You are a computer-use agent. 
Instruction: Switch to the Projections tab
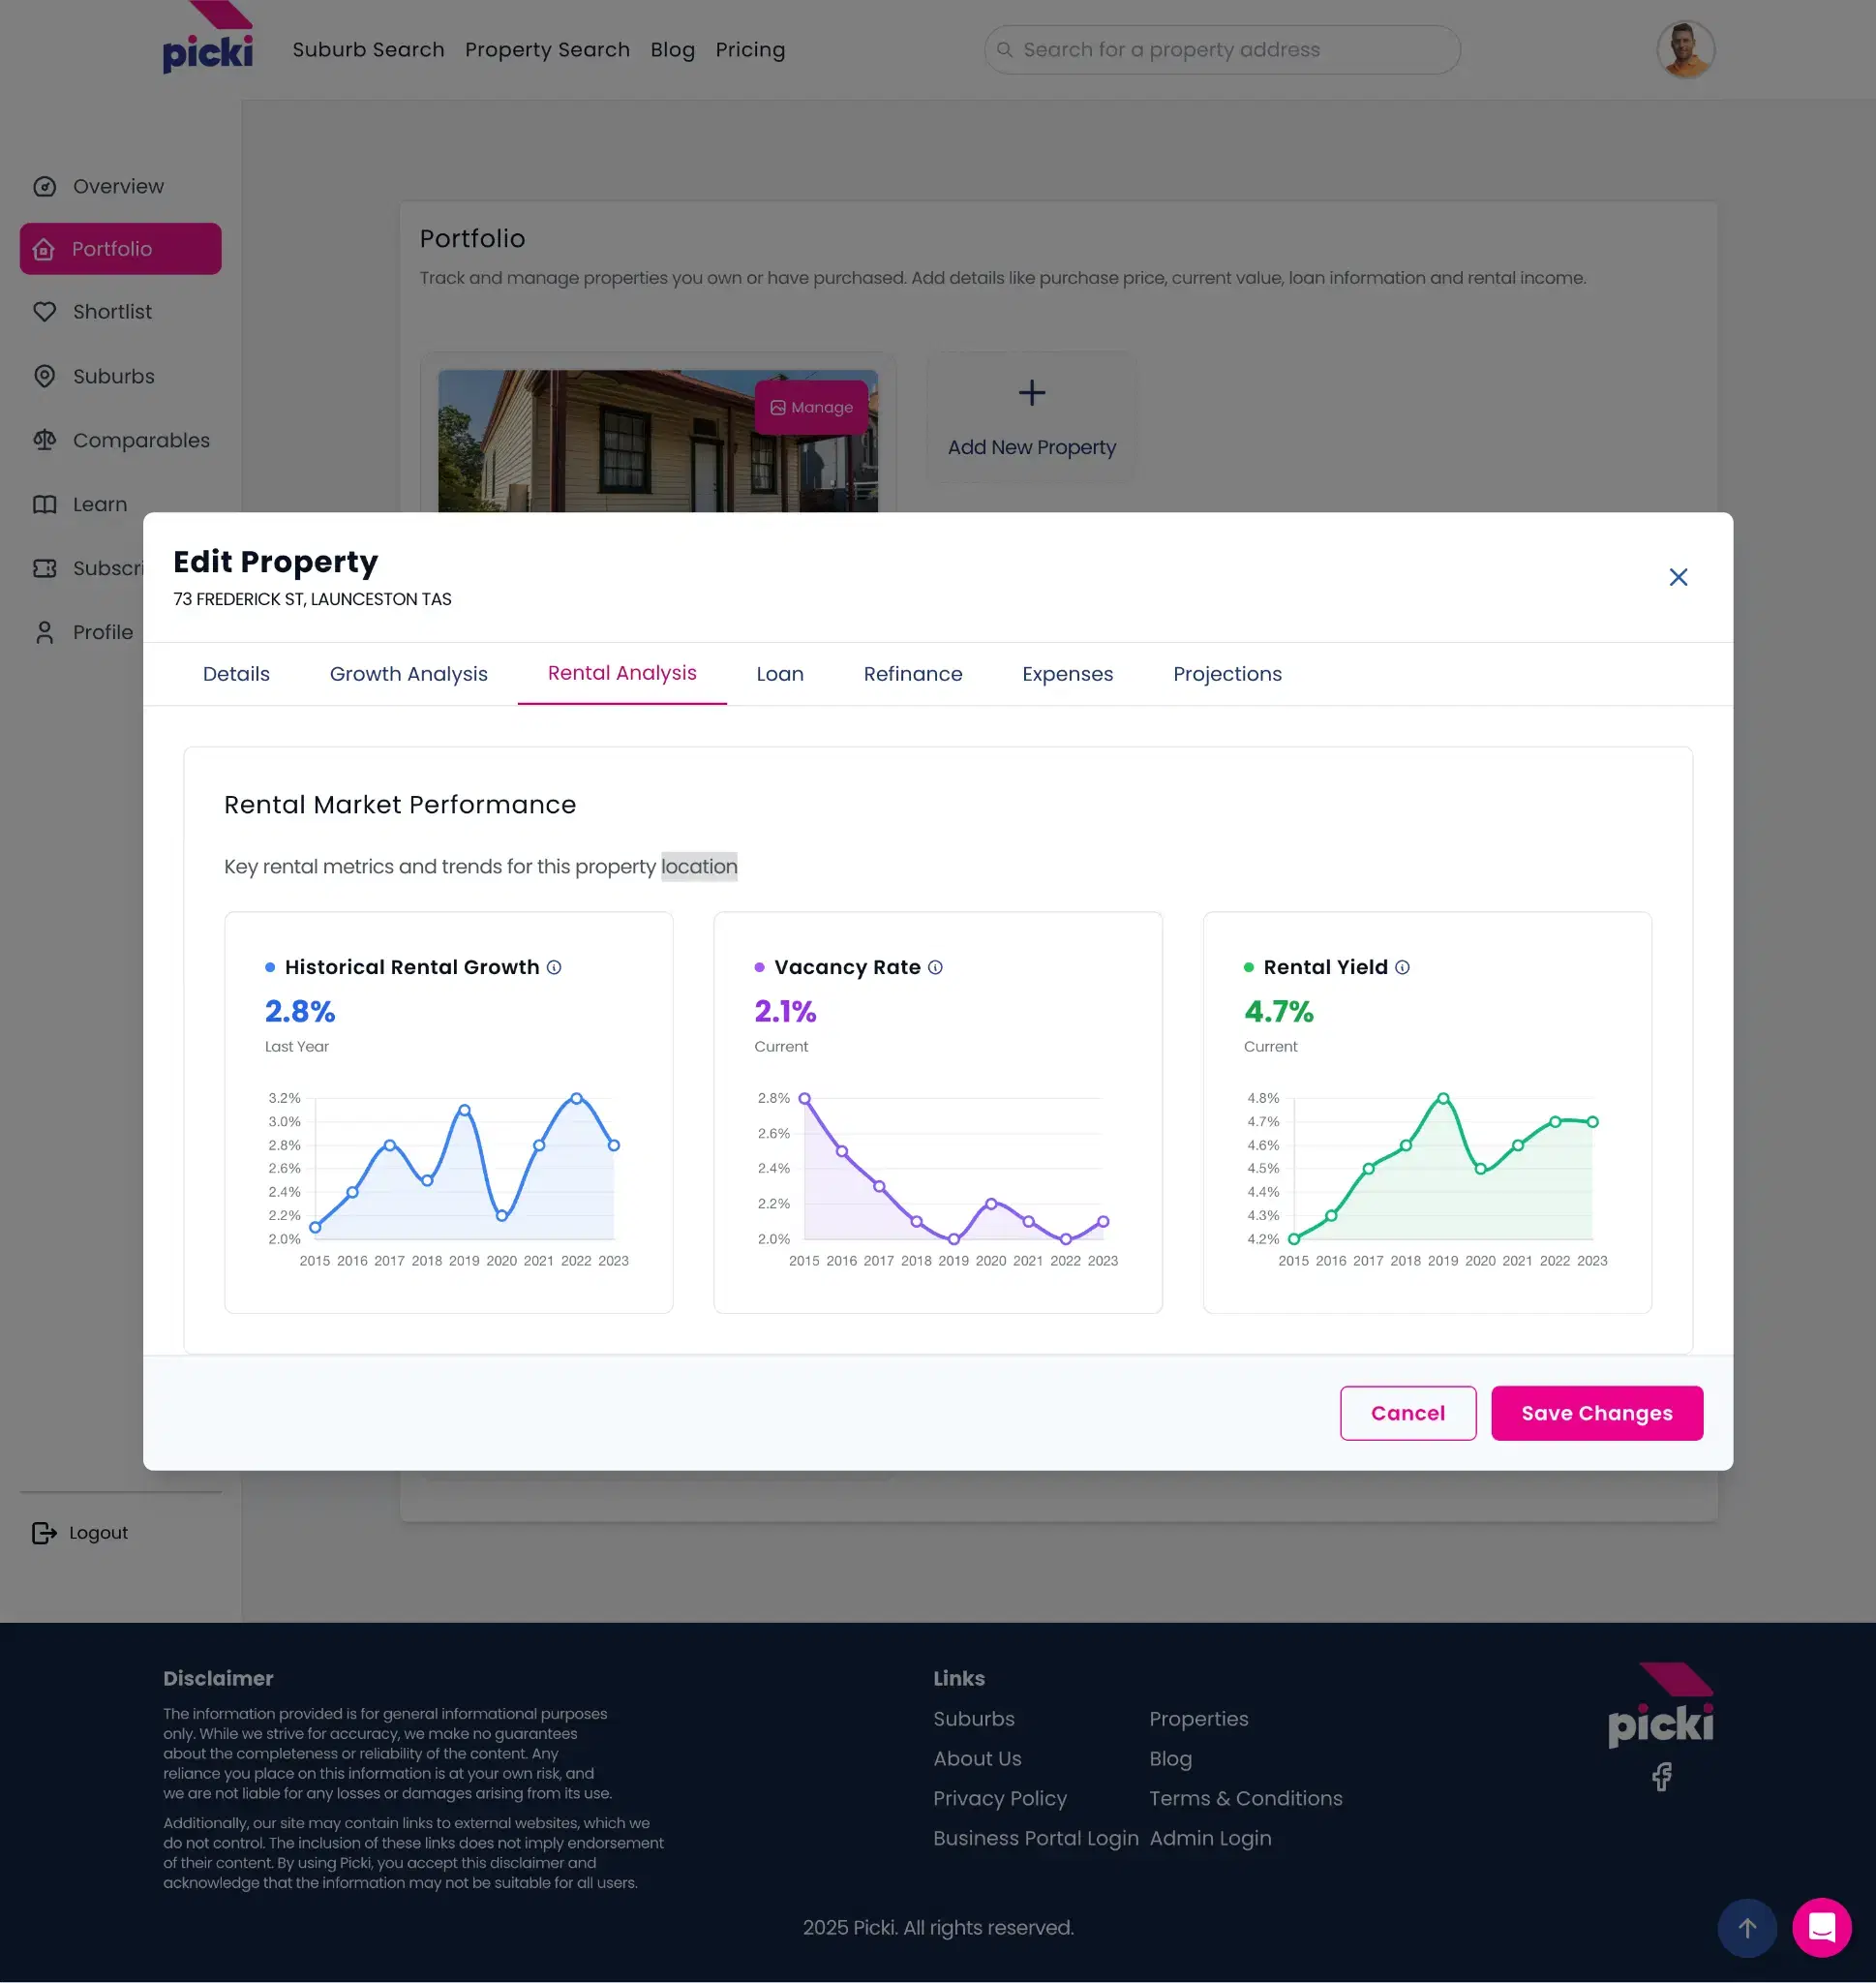pos(1227,674)
